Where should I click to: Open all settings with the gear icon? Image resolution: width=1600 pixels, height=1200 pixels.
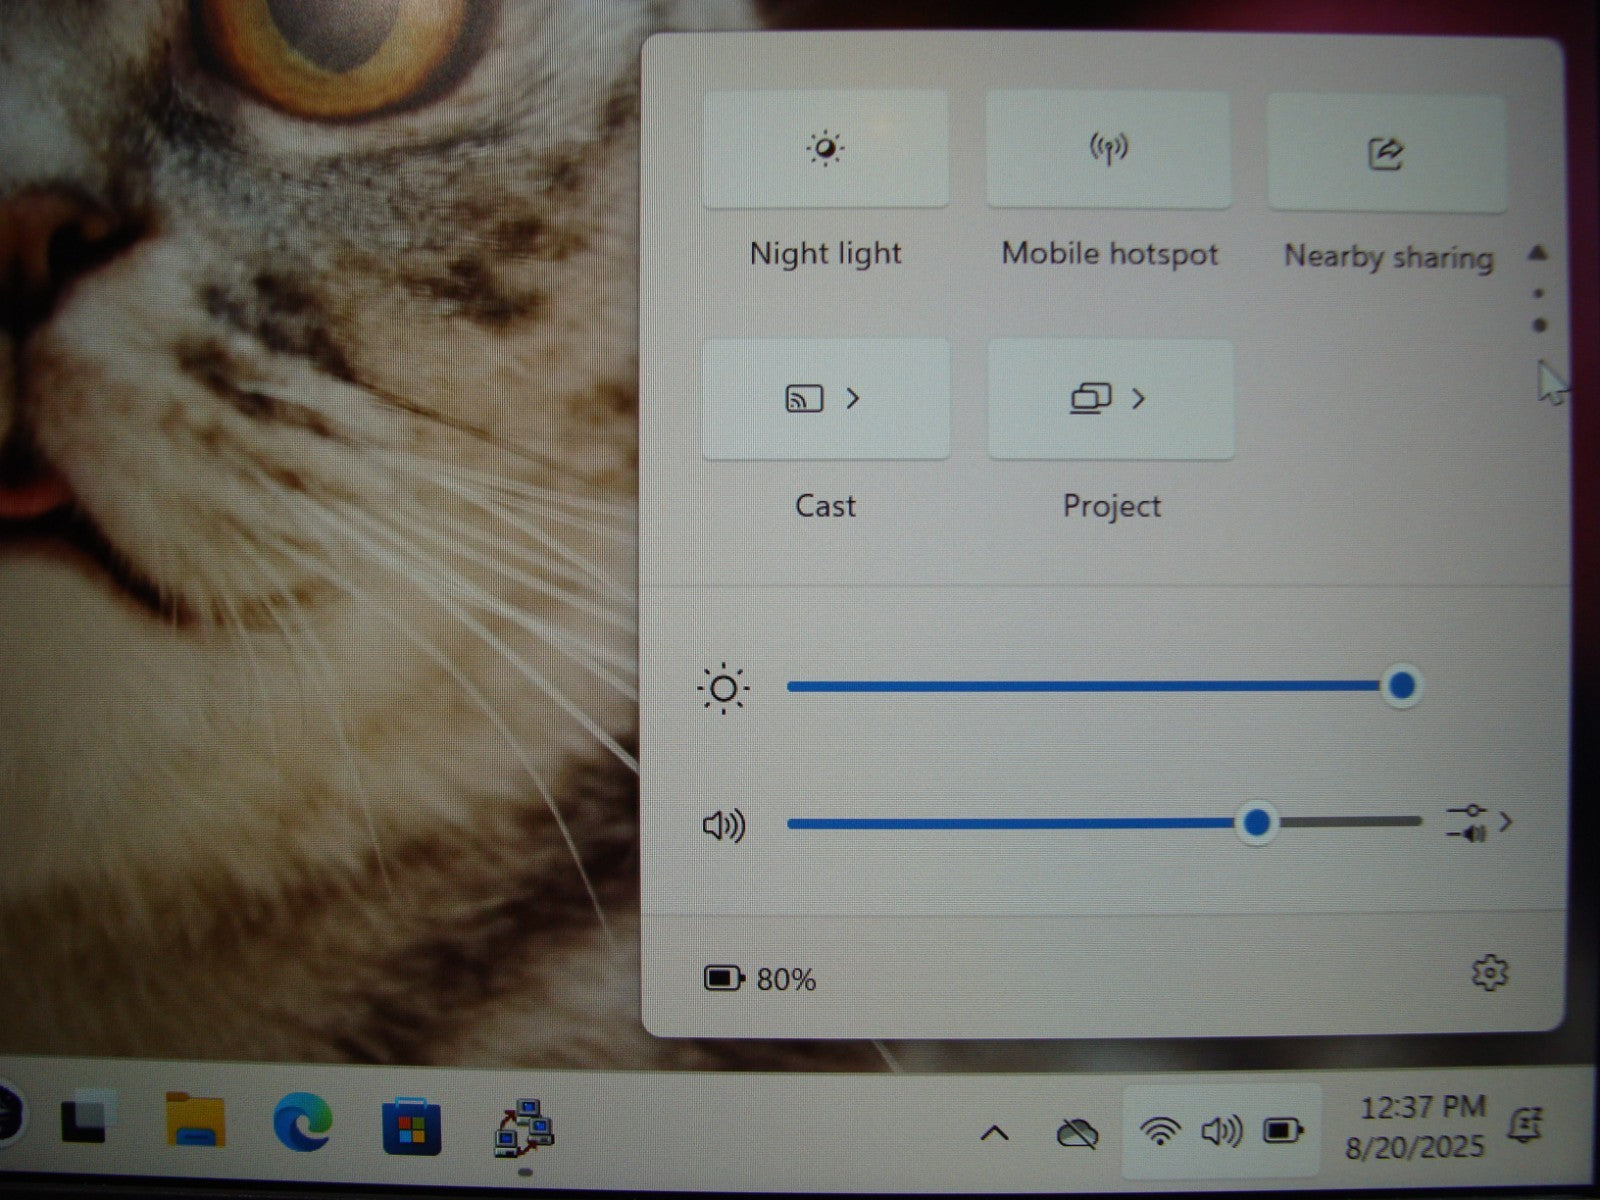click(1489, 973)
